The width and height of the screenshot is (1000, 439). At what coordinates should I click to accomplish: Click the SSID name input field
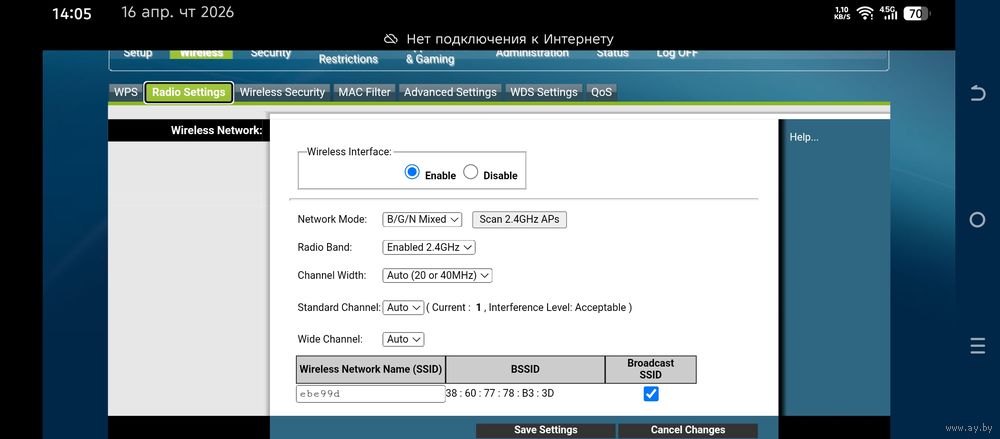coord(370,394)
